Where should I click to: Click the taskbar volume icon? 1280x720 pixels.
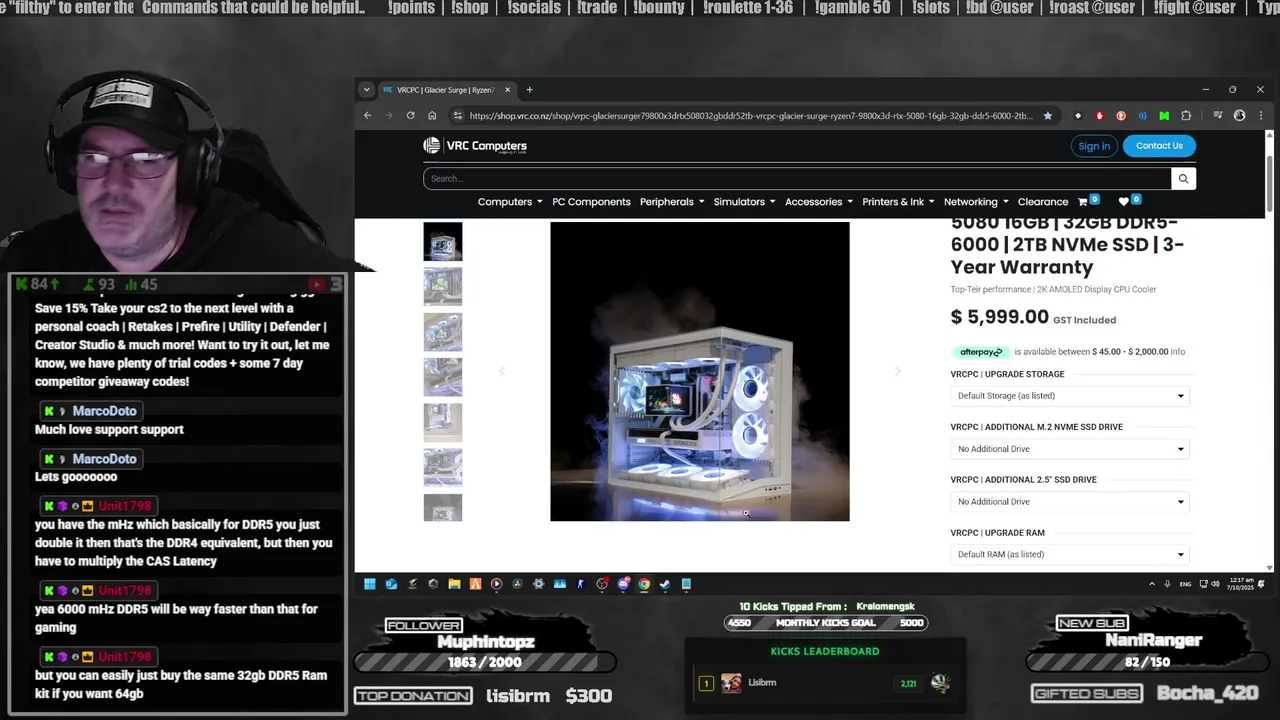click(1215, 584)
